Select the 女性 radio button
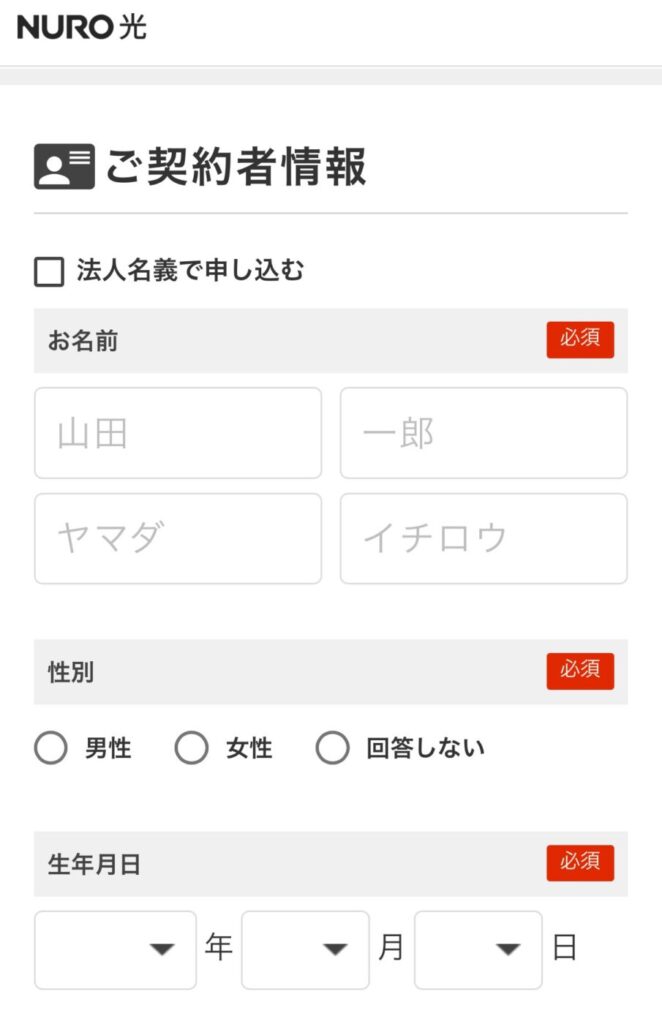 point(191,748)
